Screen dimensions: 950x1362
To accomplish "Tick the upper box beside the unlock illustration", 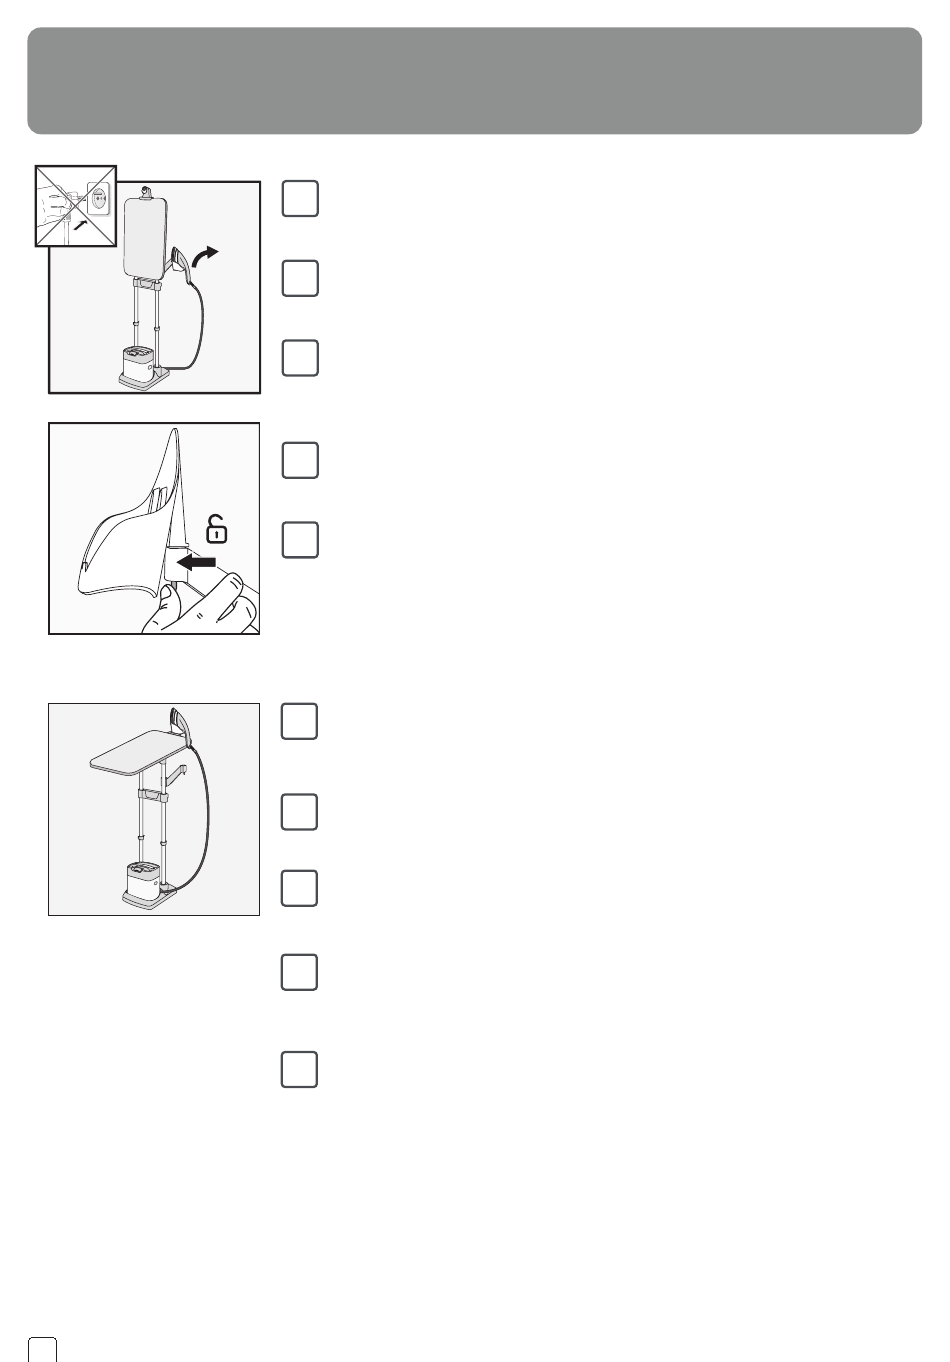I will pos(300,460).
